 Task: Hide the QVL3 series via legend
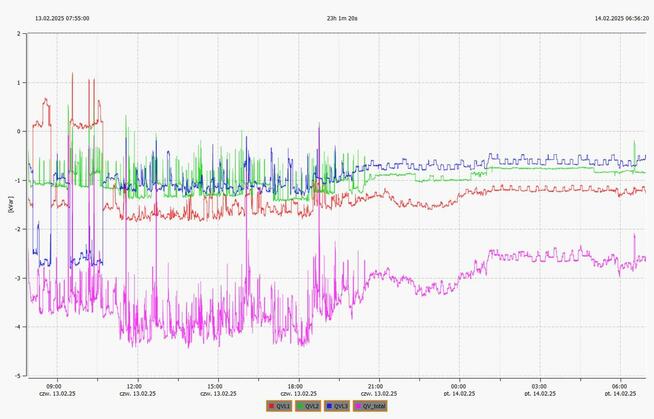[x=341, y=406]
